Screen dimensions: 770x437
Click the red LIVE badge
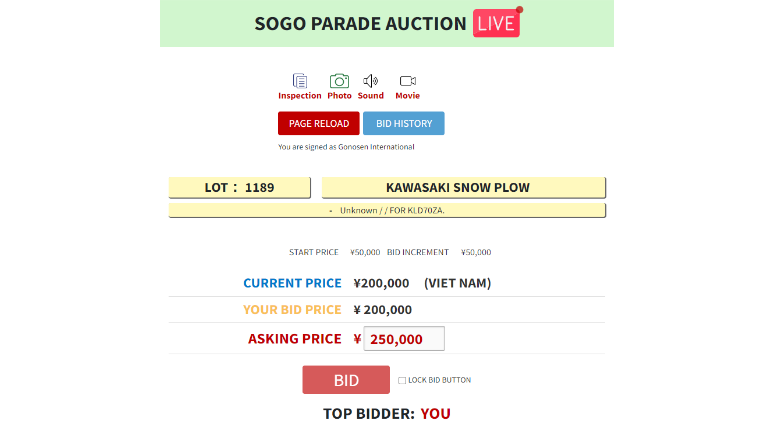click(x=497, y=24)
